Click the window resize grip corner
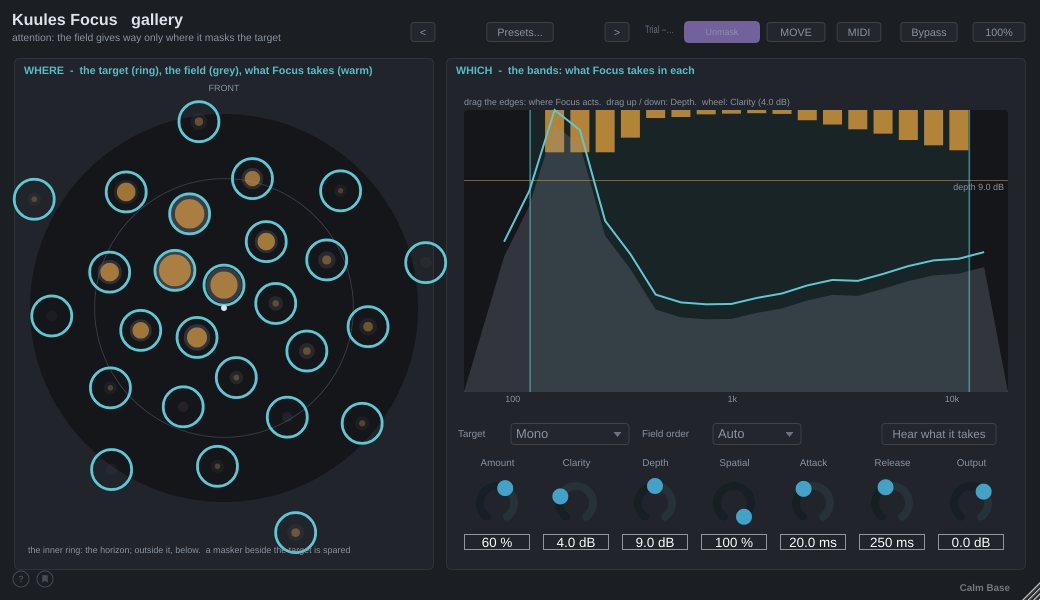Screen dimensions: 1040x600 click(1031, 591)
